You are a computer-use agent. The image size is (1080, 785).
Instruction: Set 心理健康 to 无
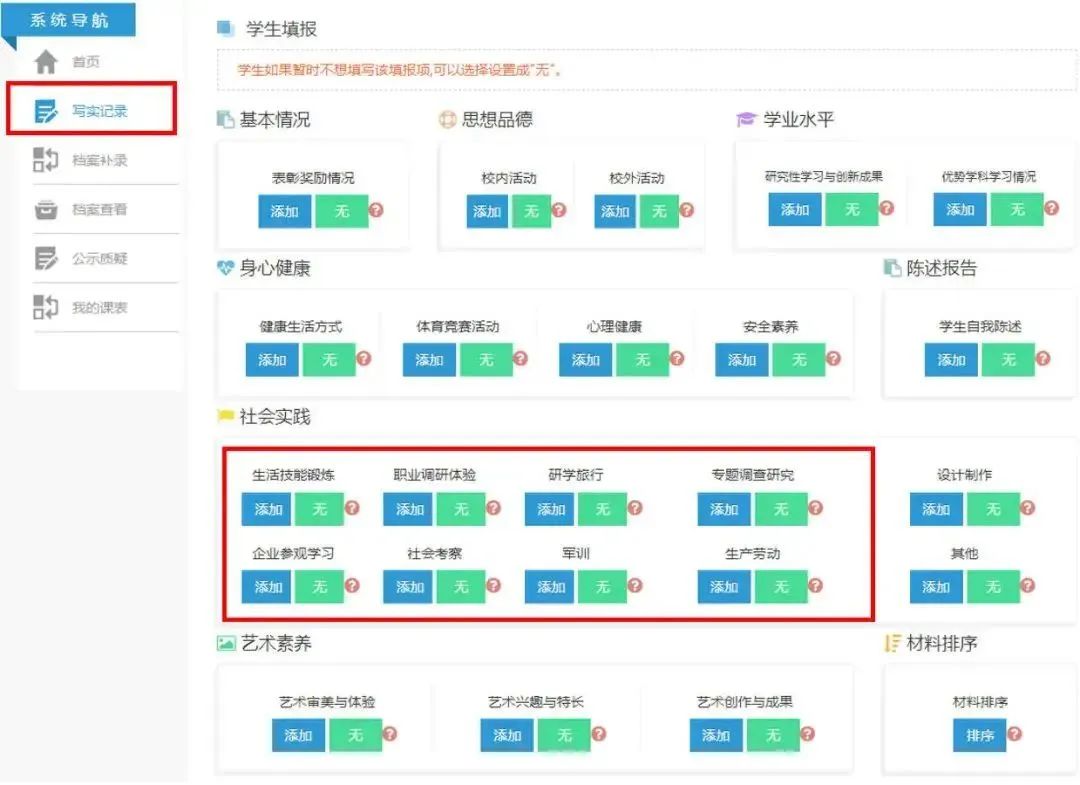[644, 360]
